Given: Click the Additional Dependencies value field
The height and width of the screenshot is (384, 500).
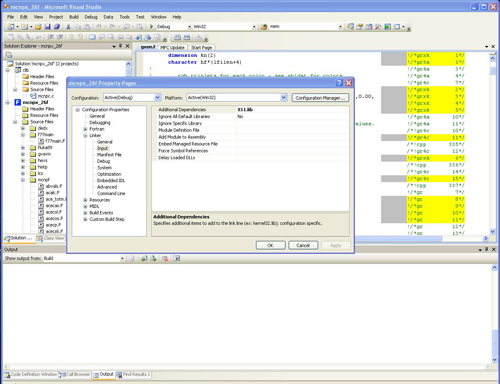Looking at the screenshot, I should pyautogui.click(x=292, y=110).
